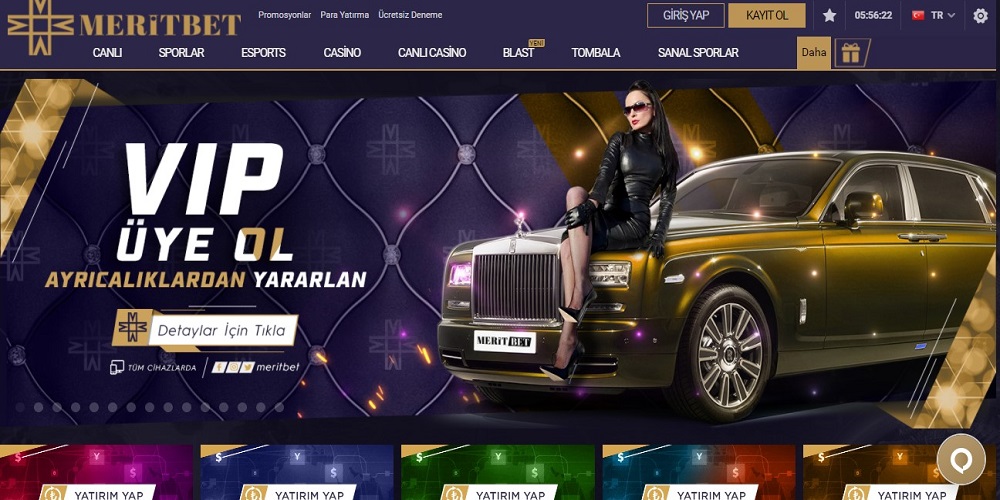Click the favorites star icon
The image size is (1000, 500).
(x=829, y=15)
